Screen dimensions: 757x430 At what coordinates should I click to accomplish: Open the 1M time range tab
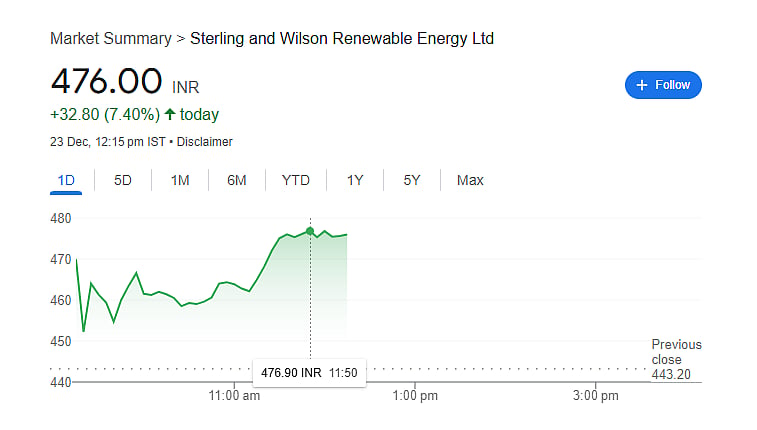(180, 180)
